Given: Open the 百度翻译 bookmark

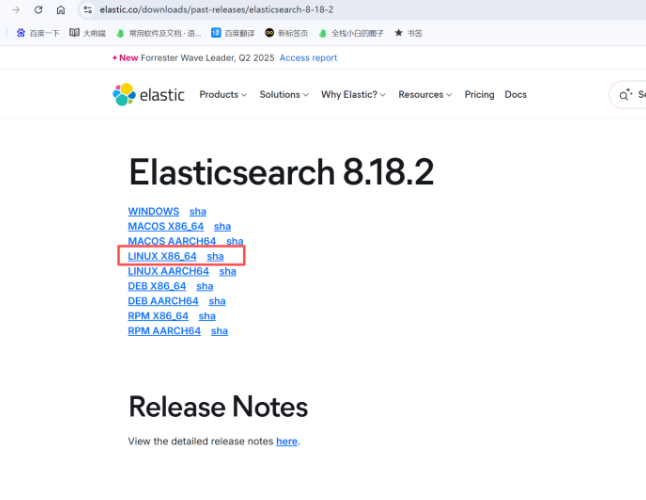Looking at the screenshot, I should tap(233, 33).
